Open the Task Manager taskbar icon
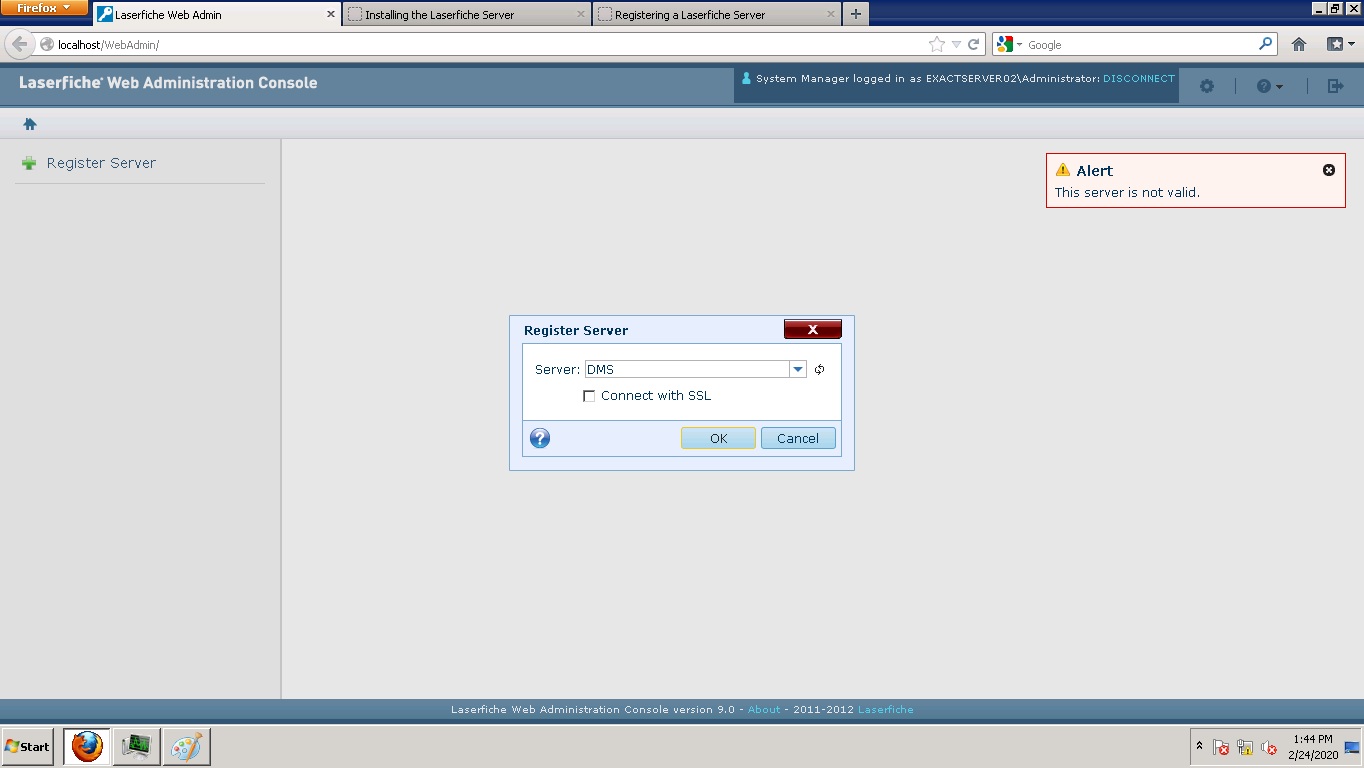 pyautogui.click(x=136, y=747)
